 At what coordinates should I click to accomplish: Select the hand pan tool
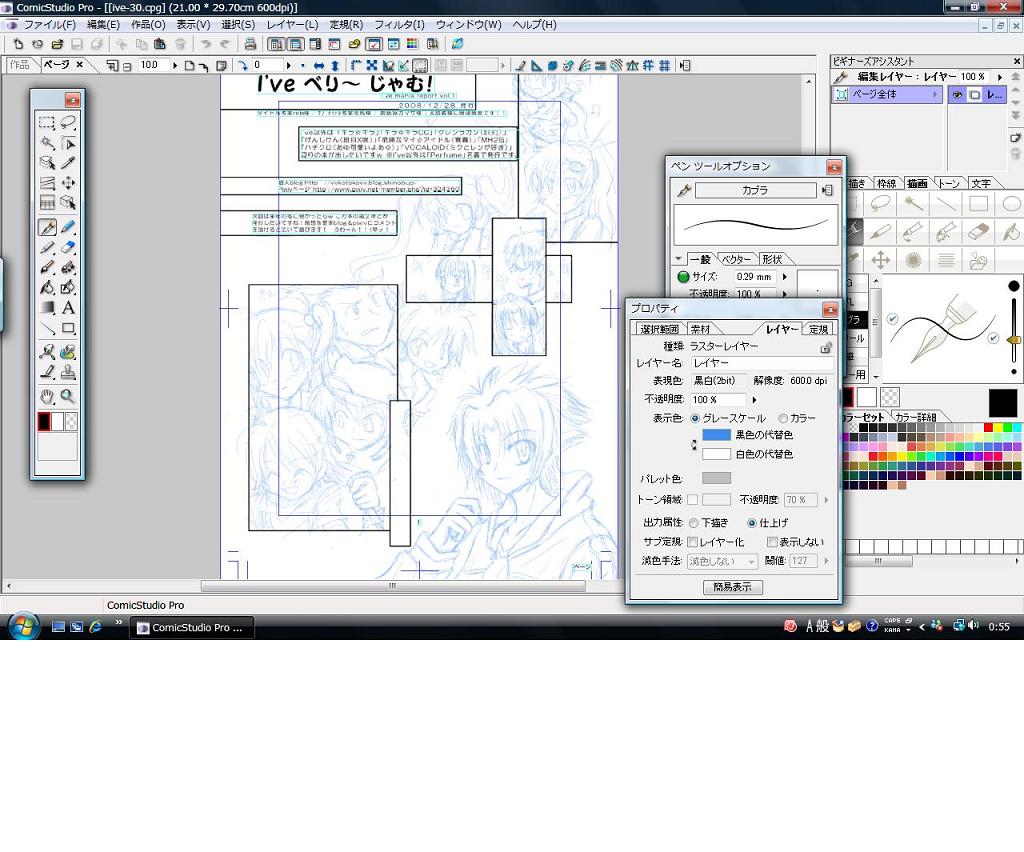pos(47,396)
